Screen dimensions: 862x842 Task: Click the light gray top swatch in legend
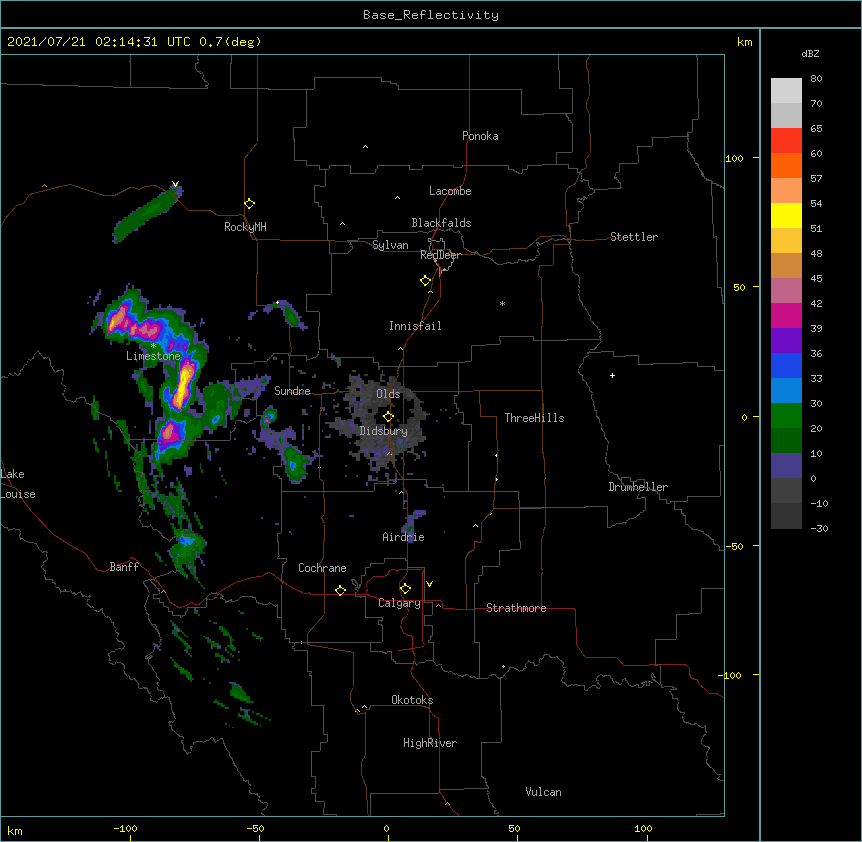[786, 91]
